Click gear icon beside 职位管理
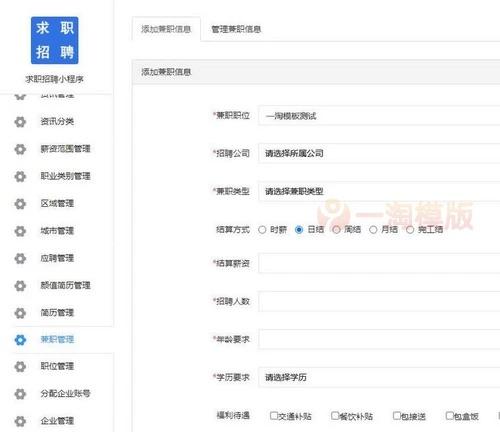The image size is (500, 432). tap(20, 366)
